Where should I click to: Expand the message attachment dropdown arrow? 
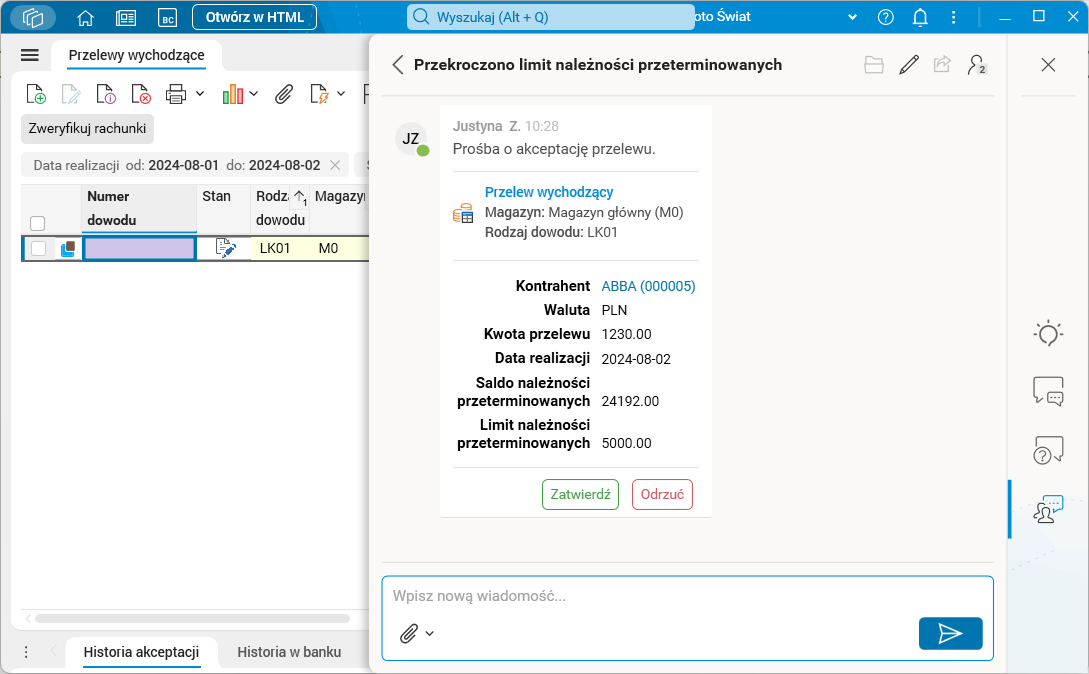click(429, 633)
